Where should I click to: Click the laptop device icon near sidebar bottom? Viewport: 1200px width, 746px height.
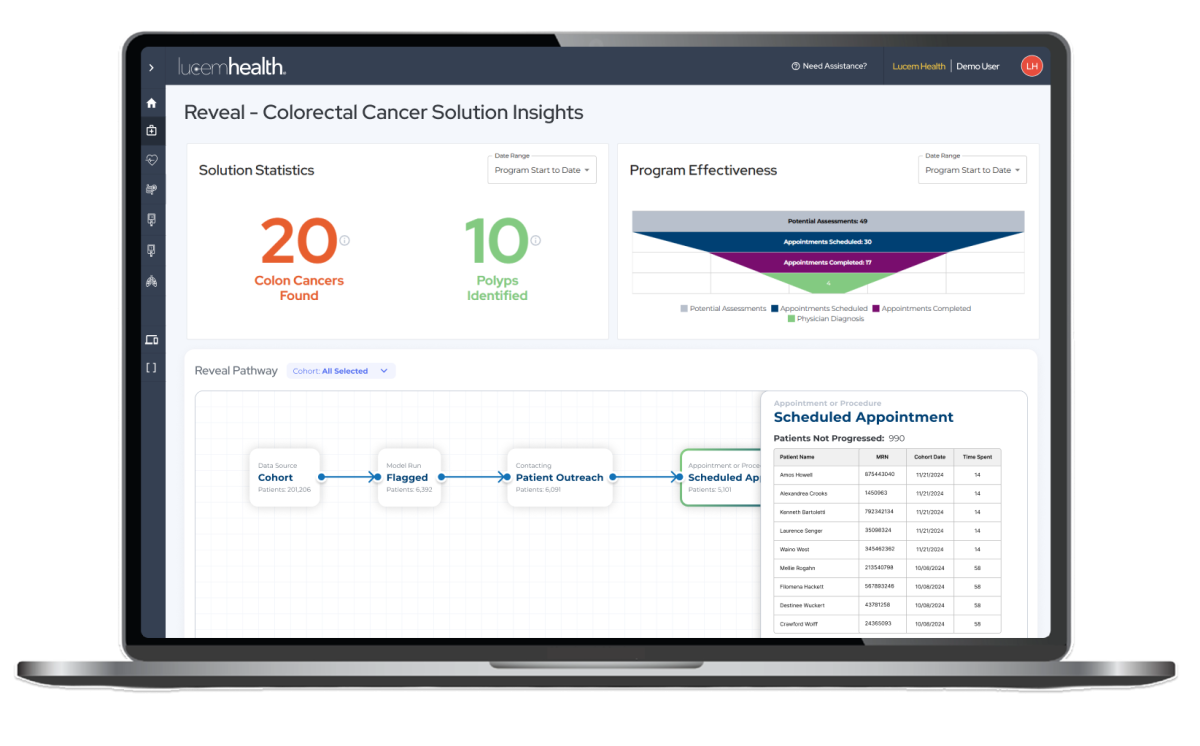click(x=152, y=339)
